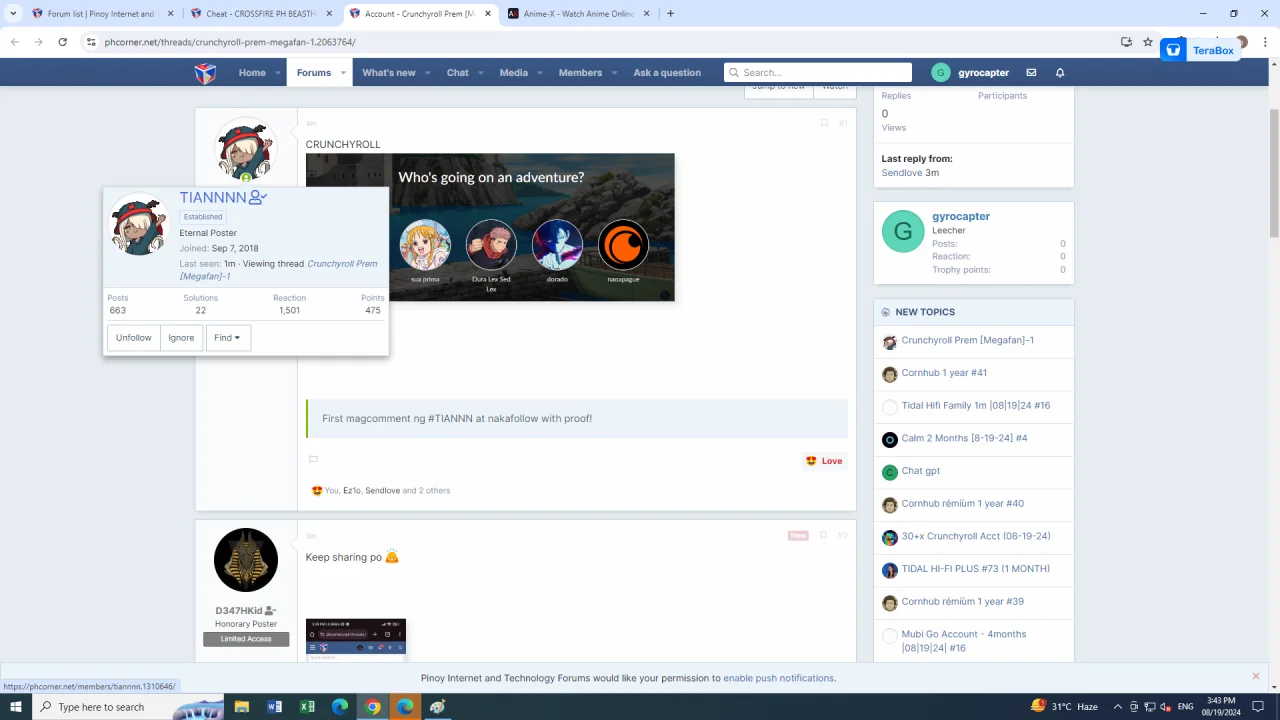Expand the What's new dropdown arrow

click(428, 73)
